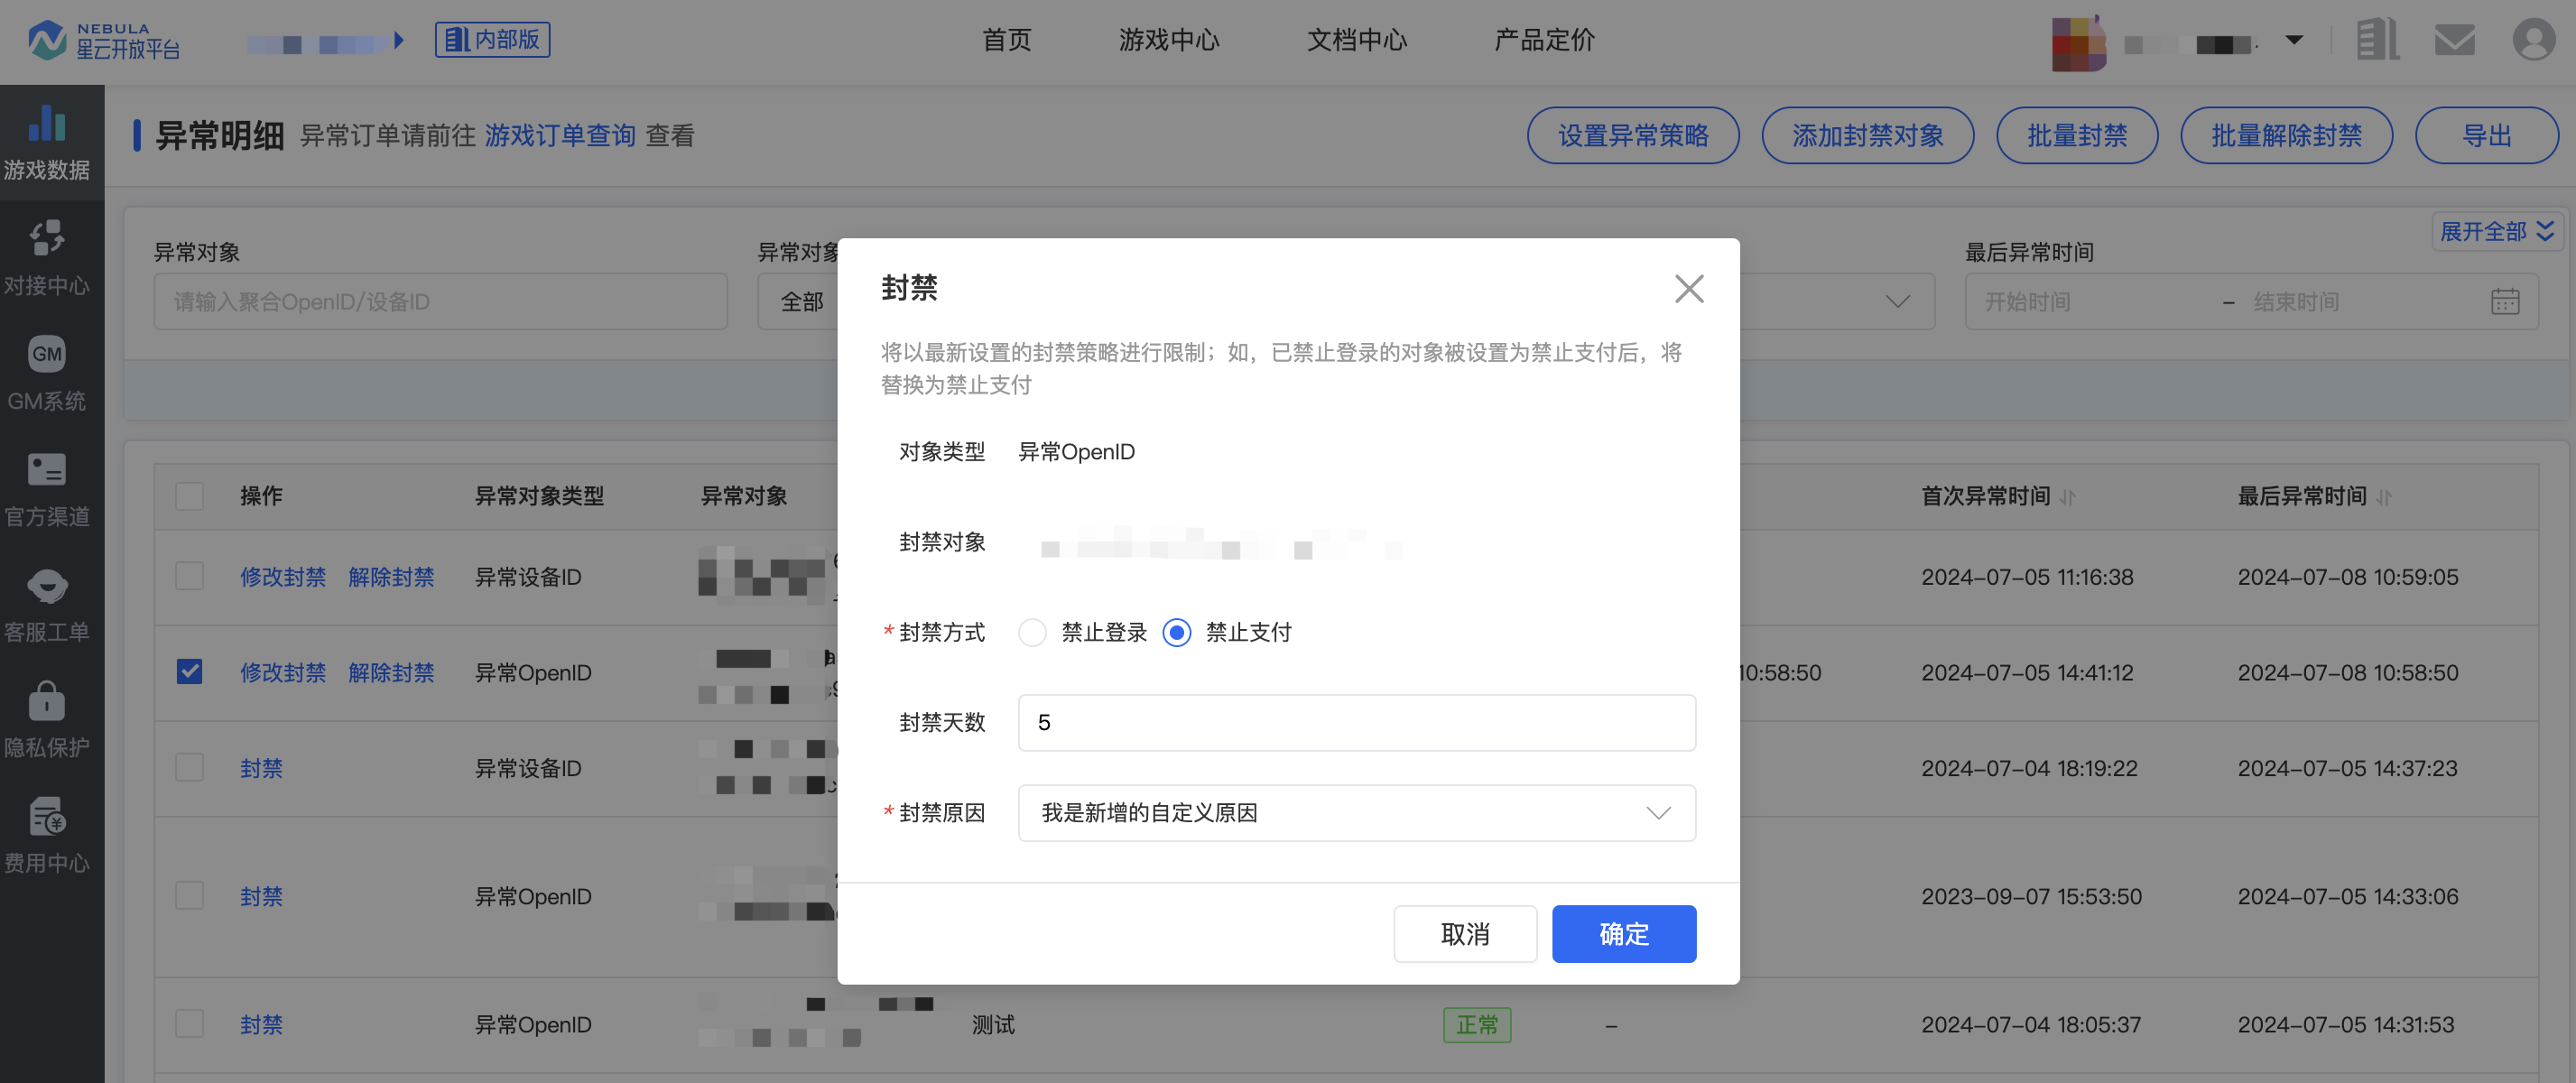Open the 全部 异常对象 type dropdown
Viewport: 2576px width, 1083px height.
800,301
